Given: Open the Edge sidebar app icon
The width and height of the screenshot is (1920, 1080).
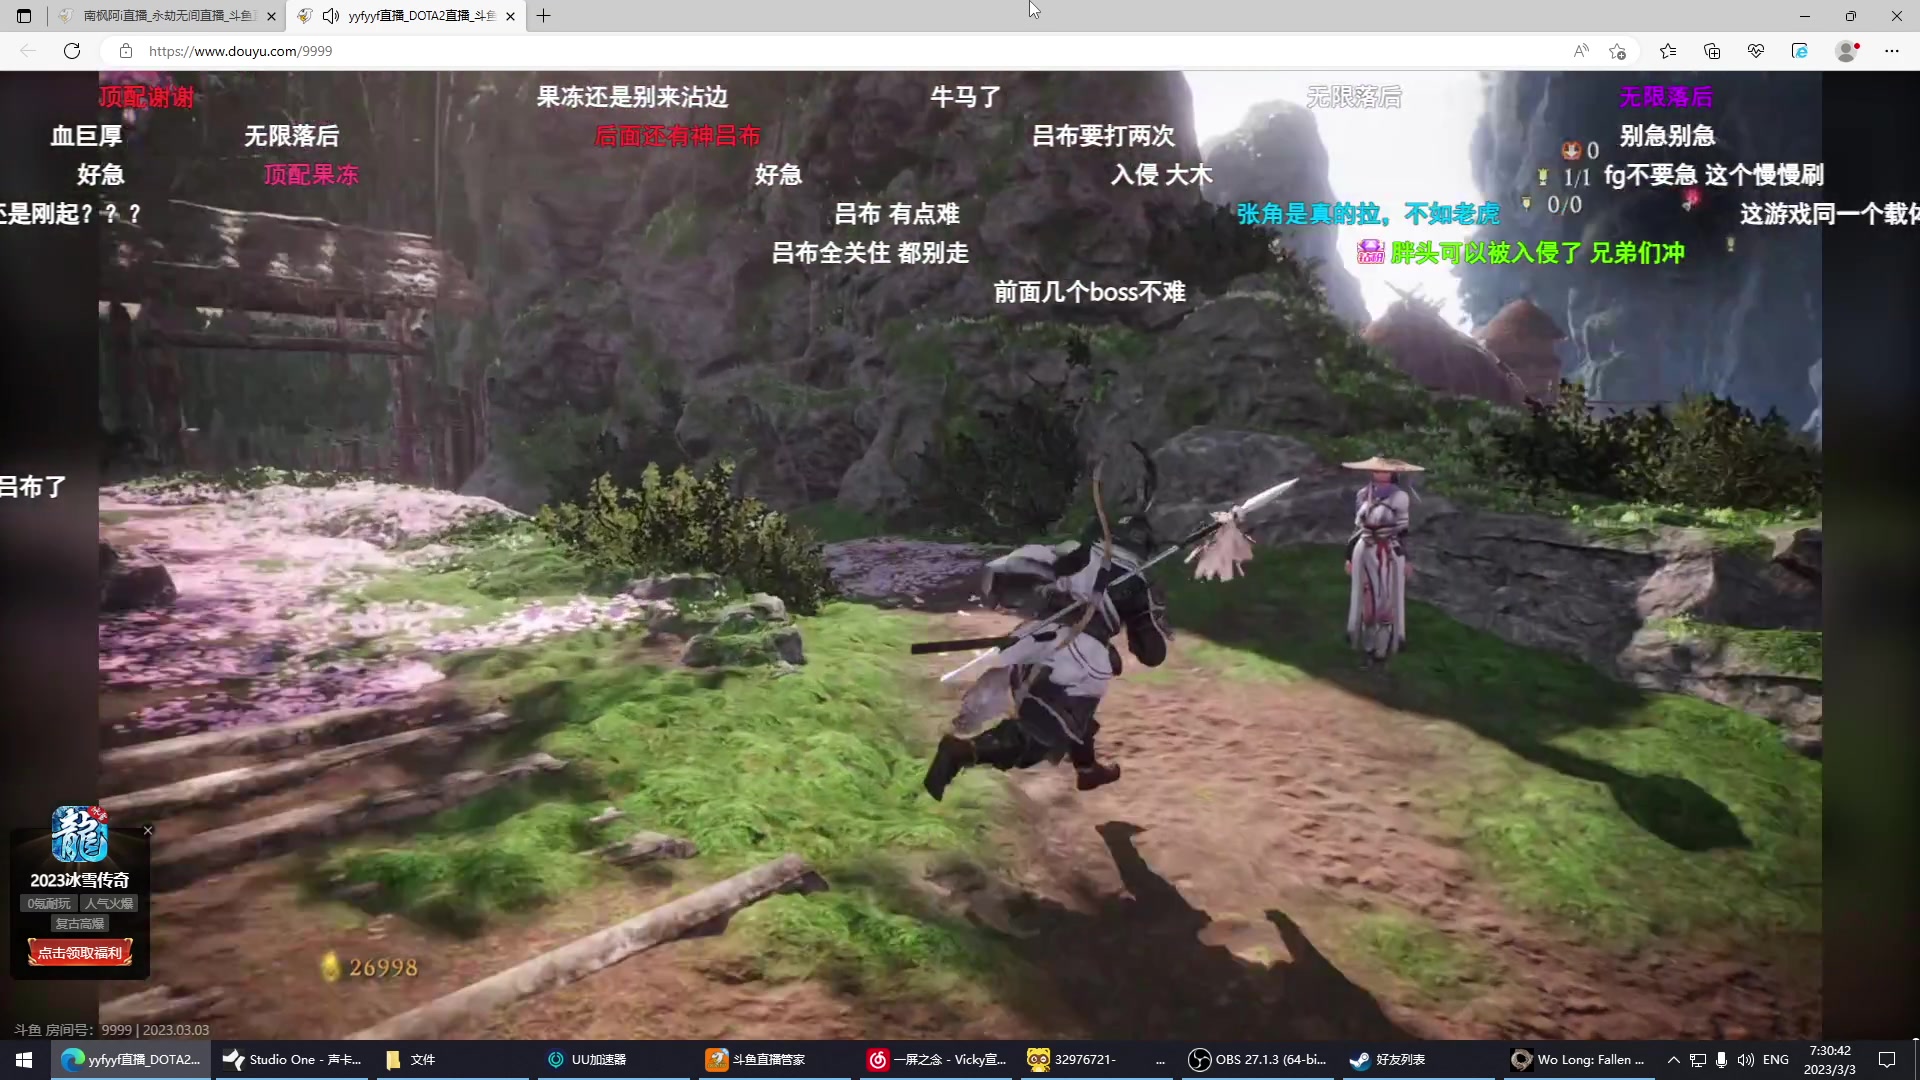Looking at the screenshot, I should (x=1800, y=51).
